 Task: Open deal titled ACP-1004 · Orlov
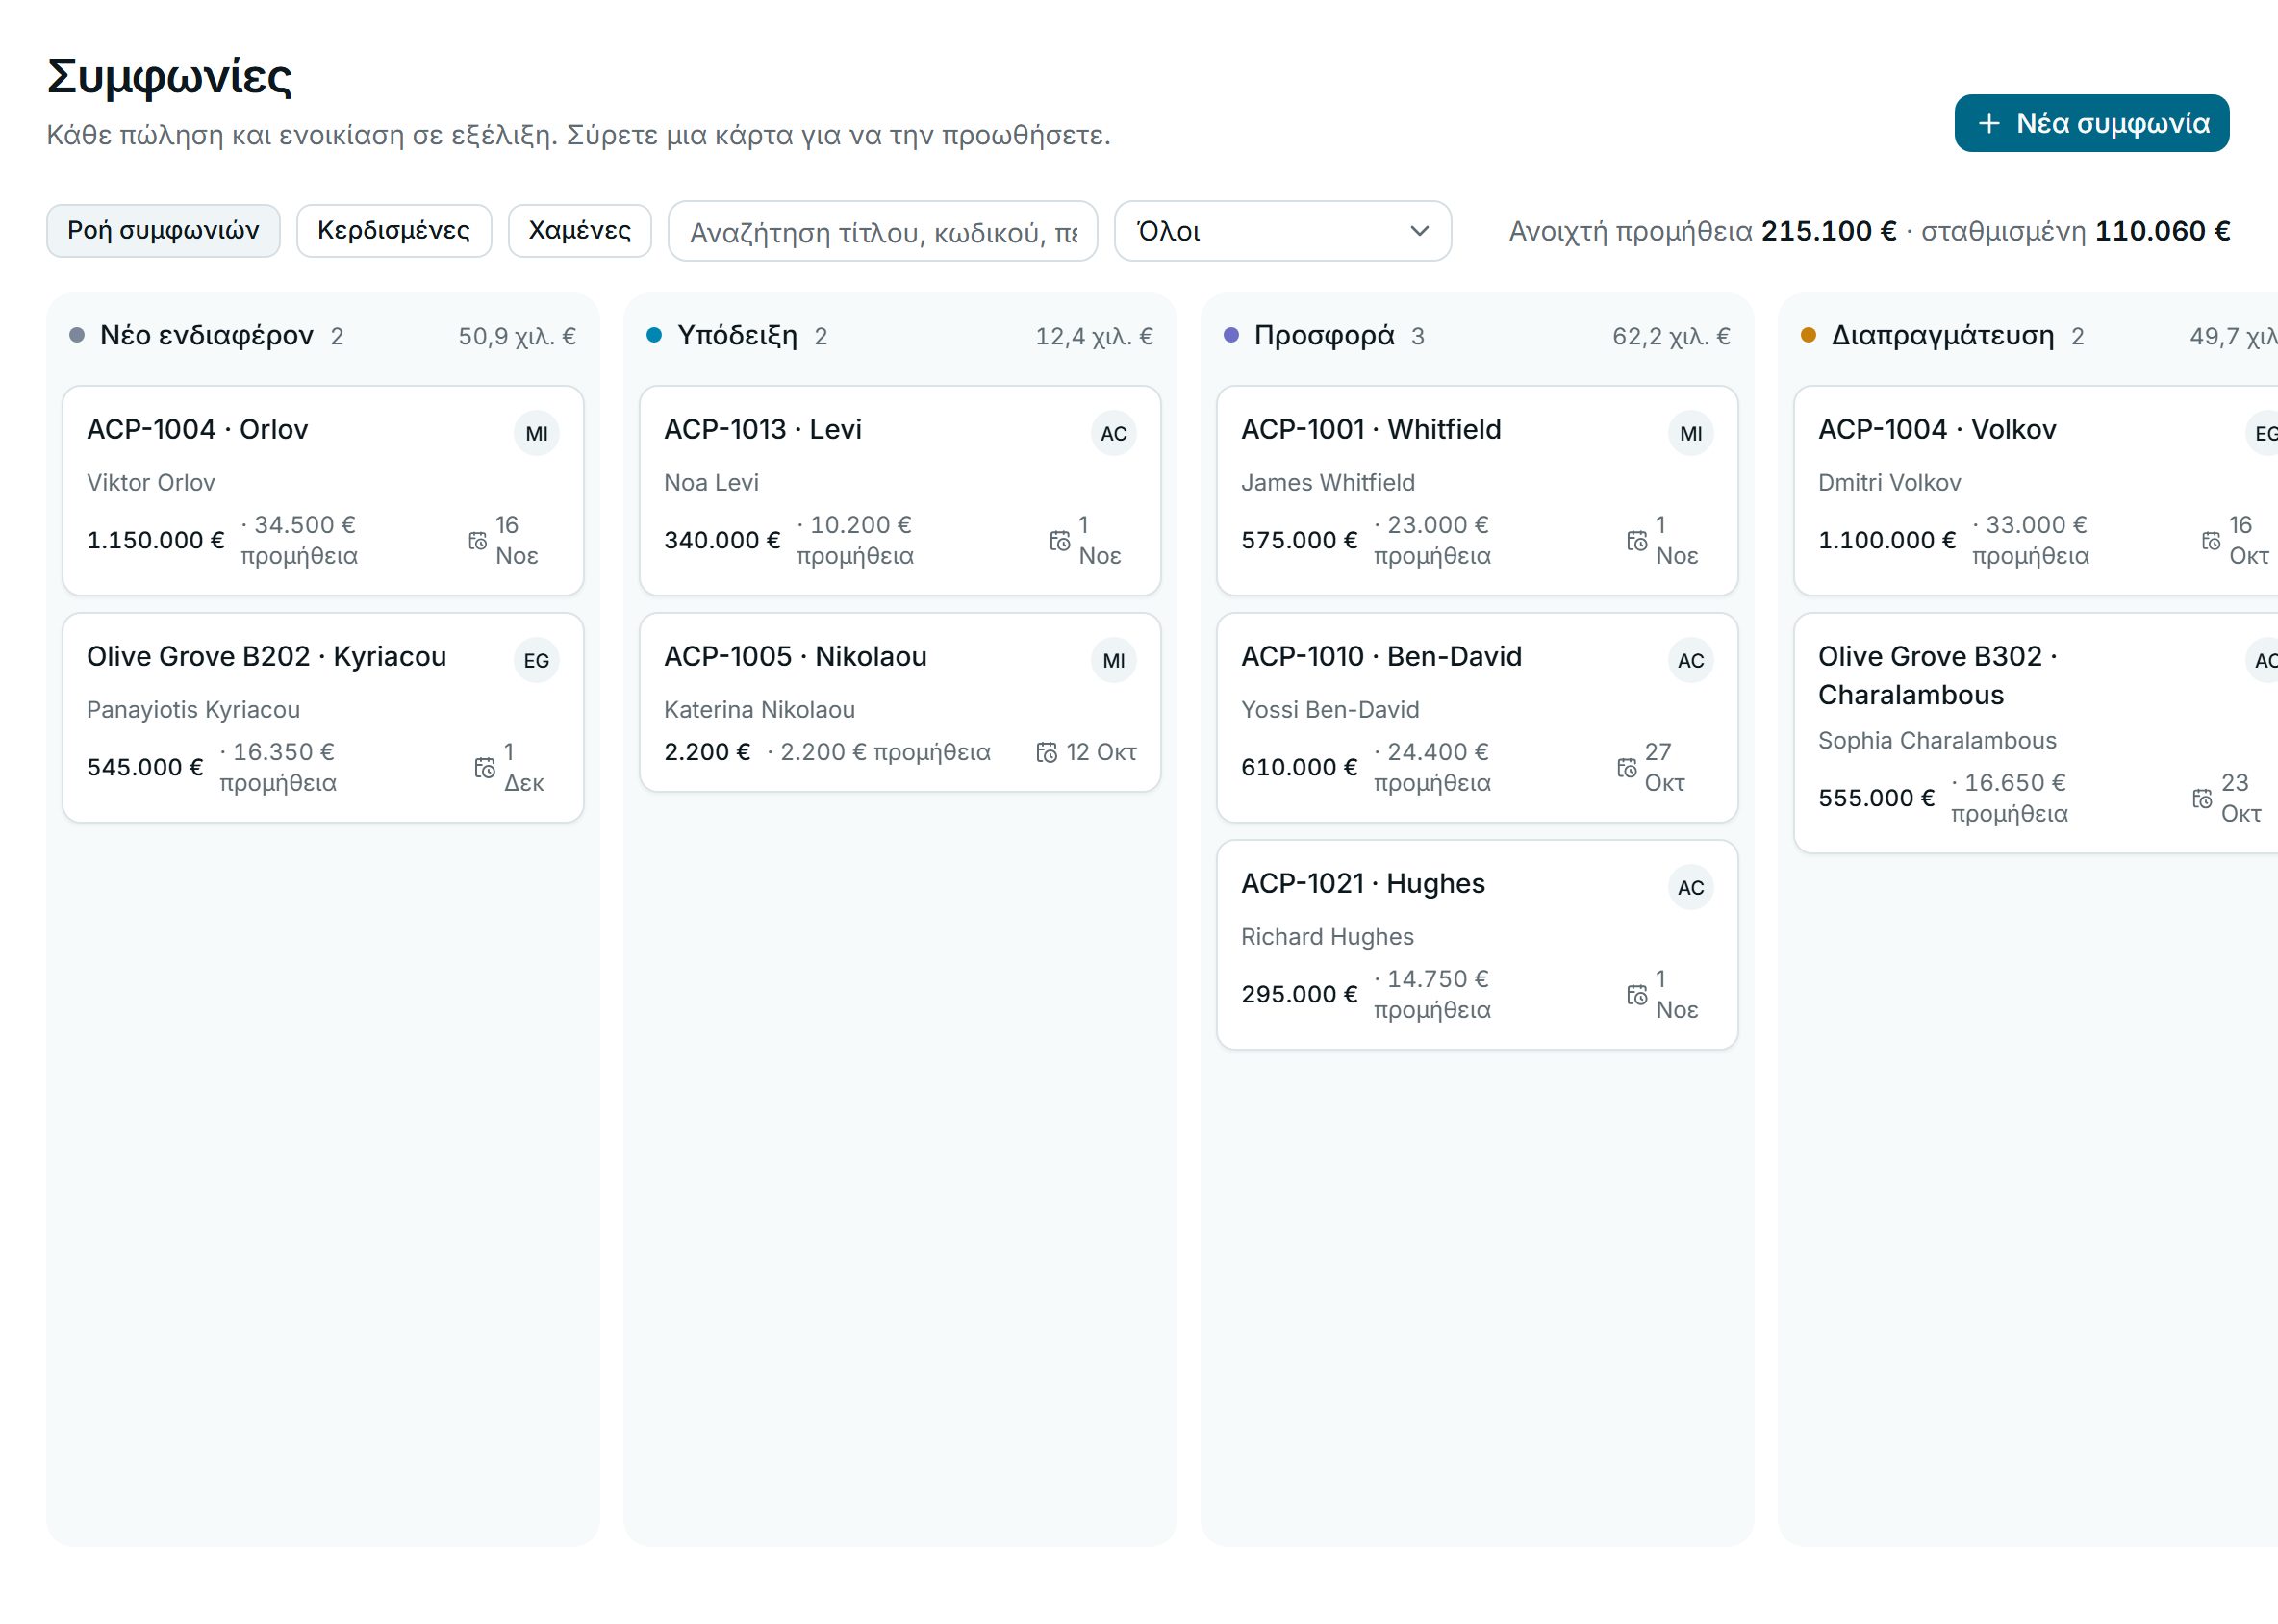click(x=197, y=430)
